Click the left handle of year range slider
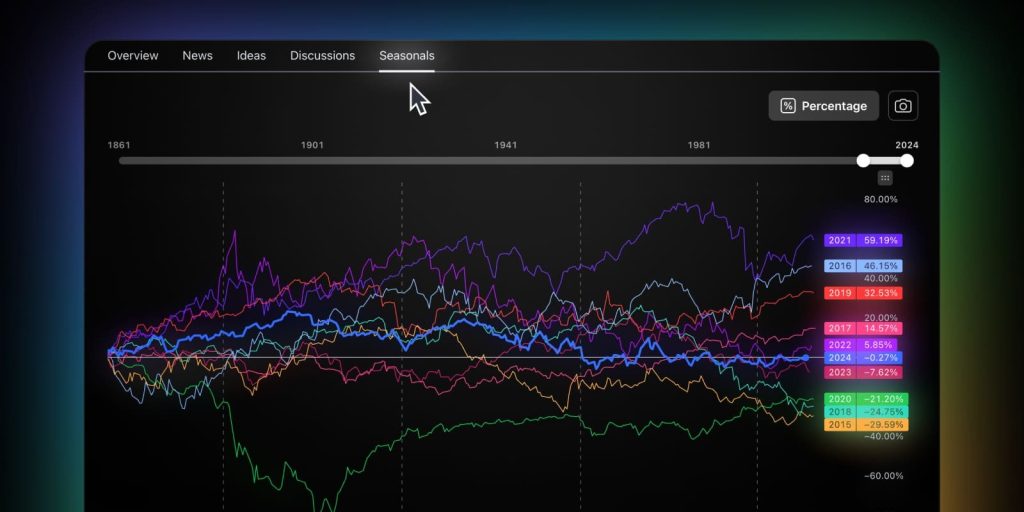Viewport: 1024px width, 512px height. coord(863,161)
